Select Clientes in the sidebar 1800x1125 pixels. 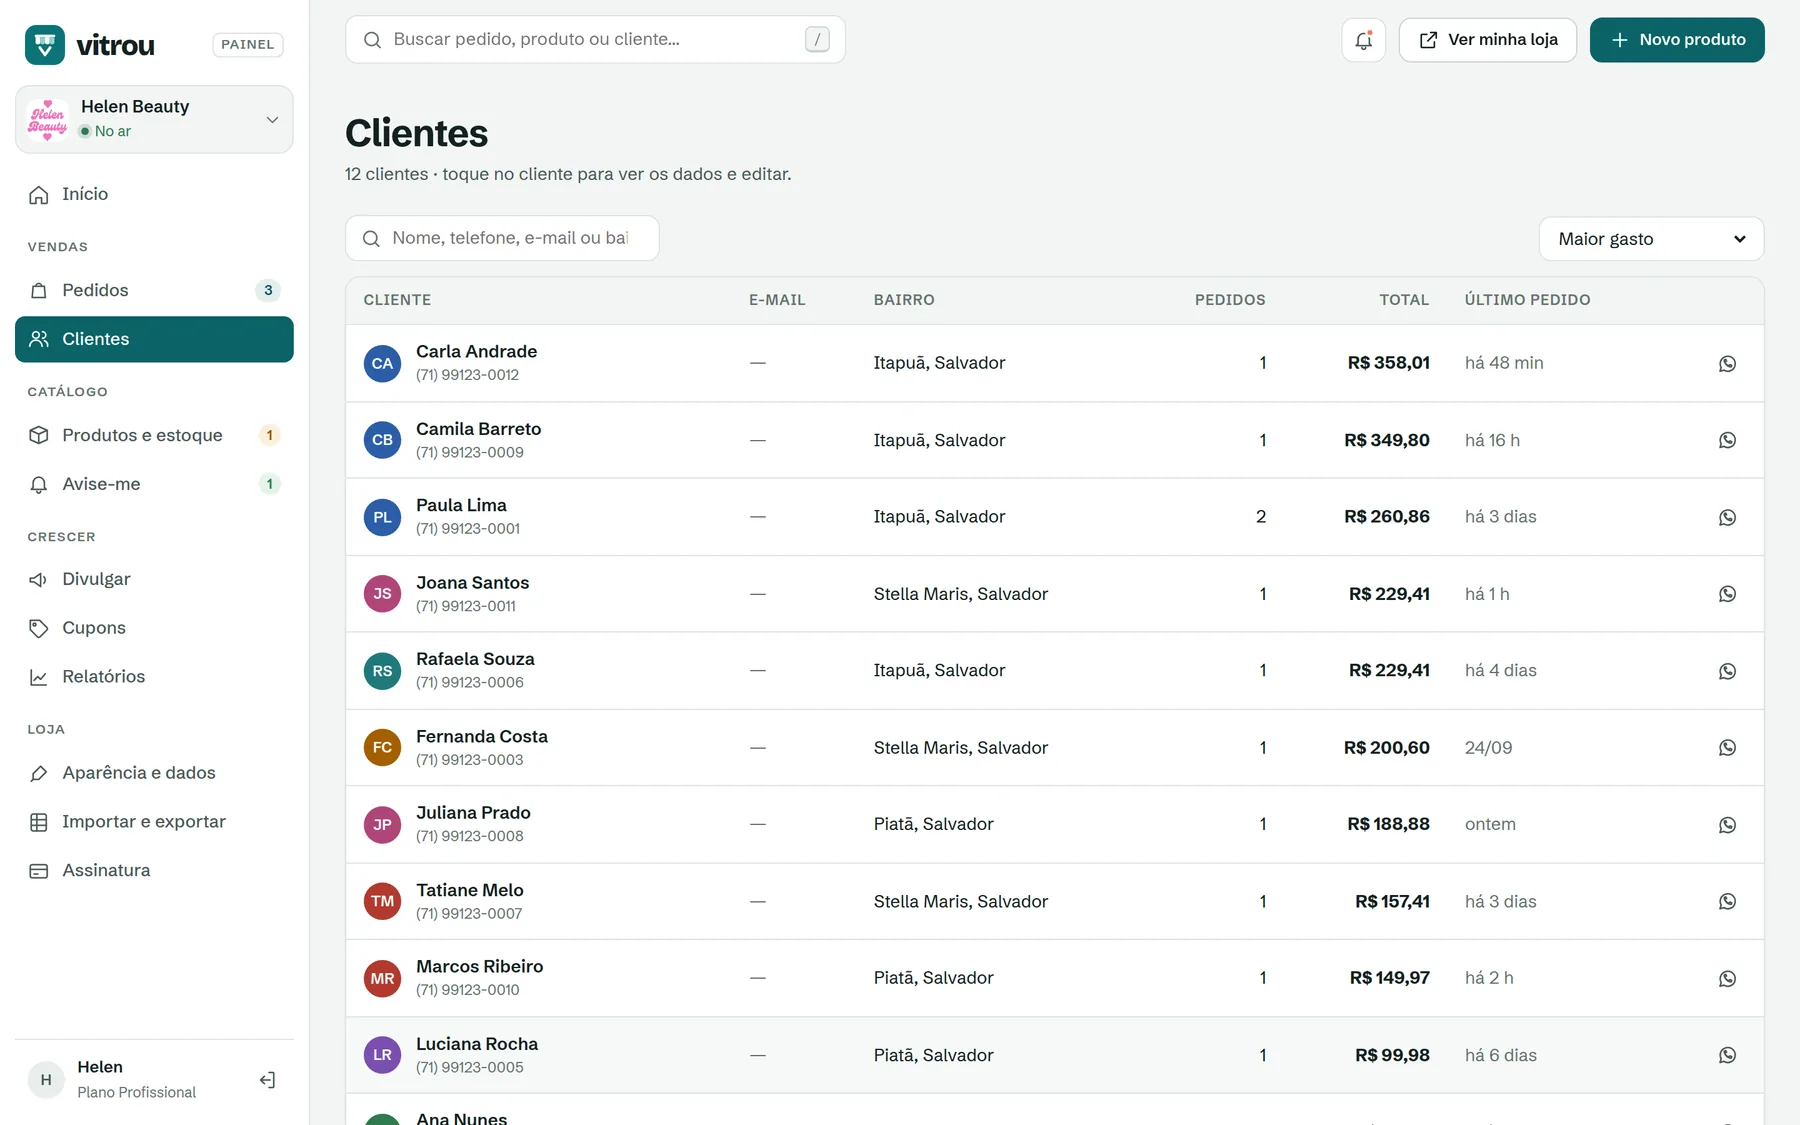(154, 339)
